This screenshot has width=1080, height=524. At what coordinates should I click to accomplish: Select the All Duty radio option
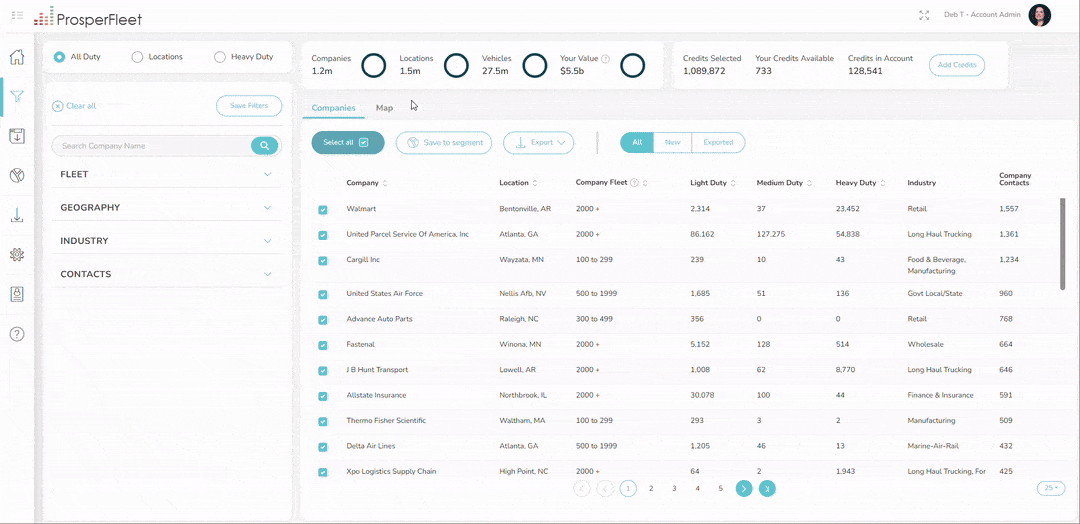(x=59, y=57)
